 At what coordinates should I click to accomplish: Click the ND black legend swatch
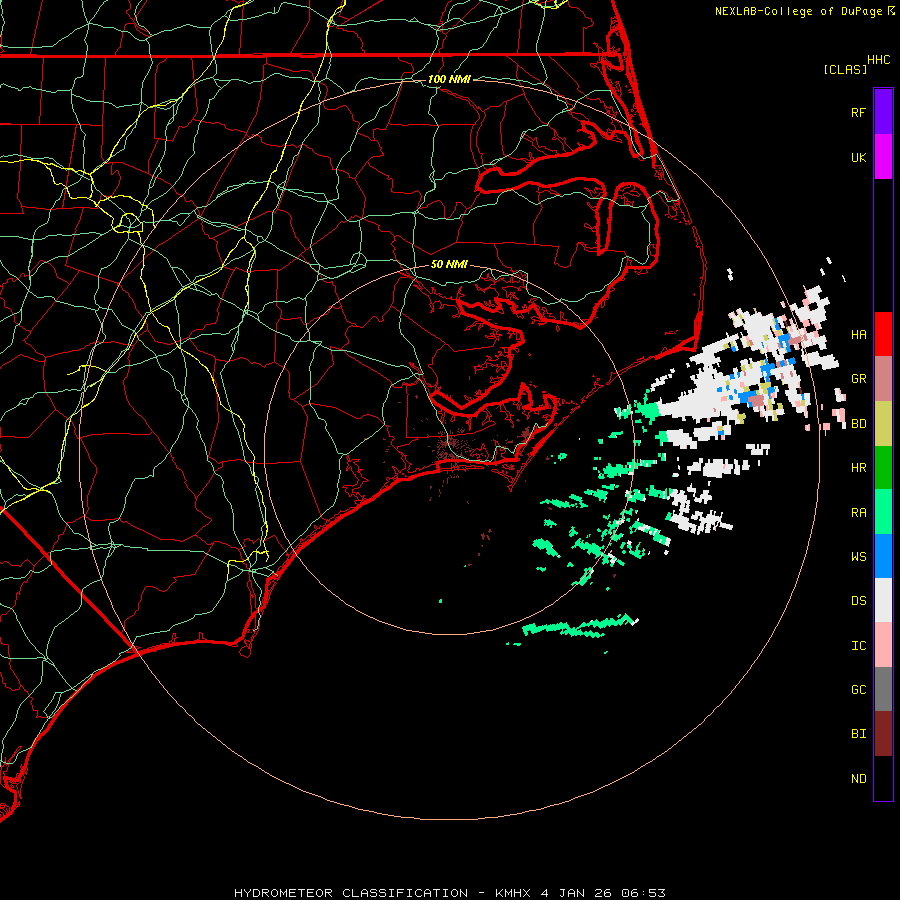(x=883, y=778)
